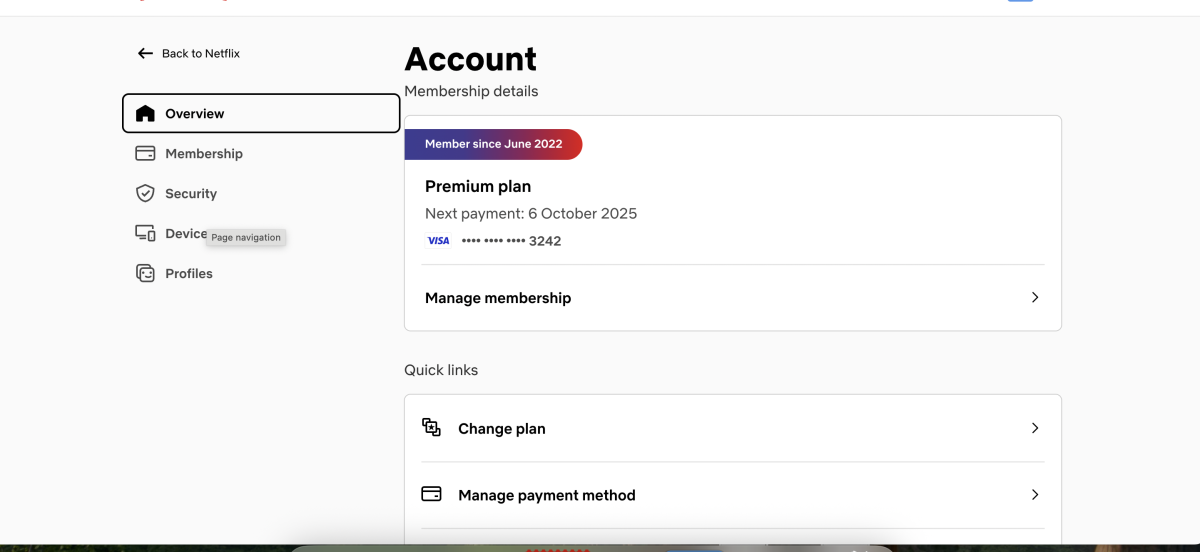
Task: Click the Membership card icon in sidebar
Action: click(145, 154)
